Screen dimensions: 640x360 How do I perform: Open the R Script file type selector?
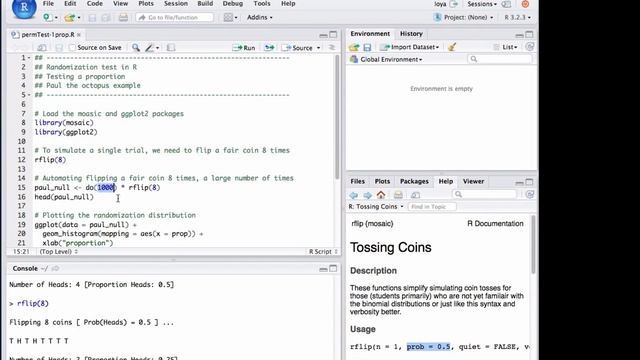323,251
